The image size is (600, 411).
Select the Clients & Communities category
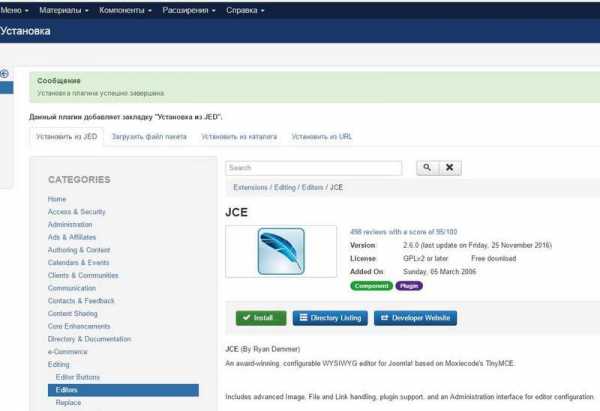point(83,275)
